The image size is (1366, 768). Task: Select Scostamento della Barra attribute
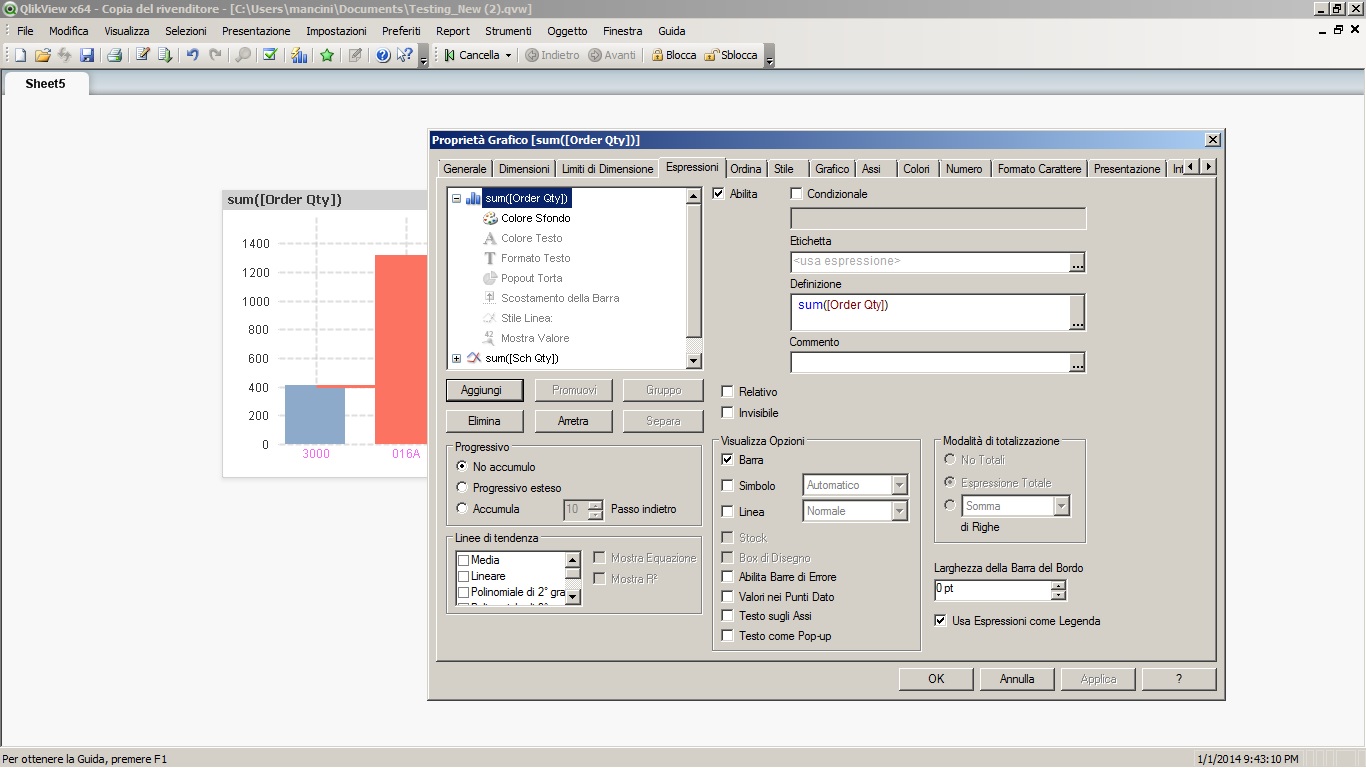(550, 298)
